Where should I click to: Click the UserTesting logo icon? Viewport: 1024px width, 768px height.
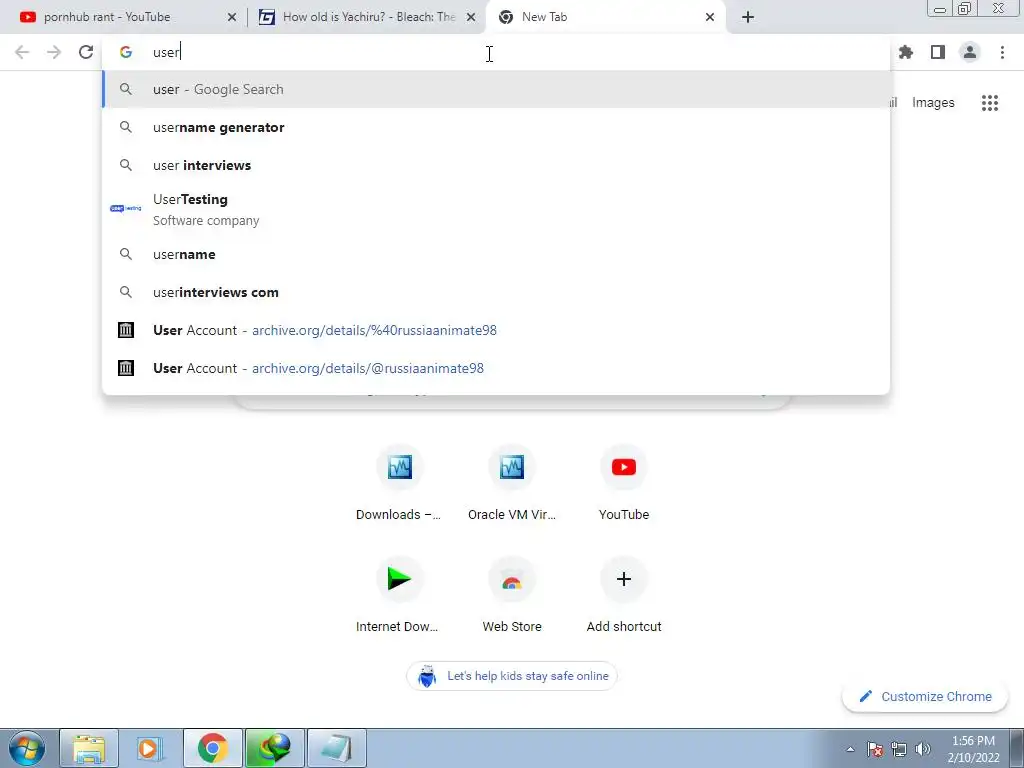125,208
